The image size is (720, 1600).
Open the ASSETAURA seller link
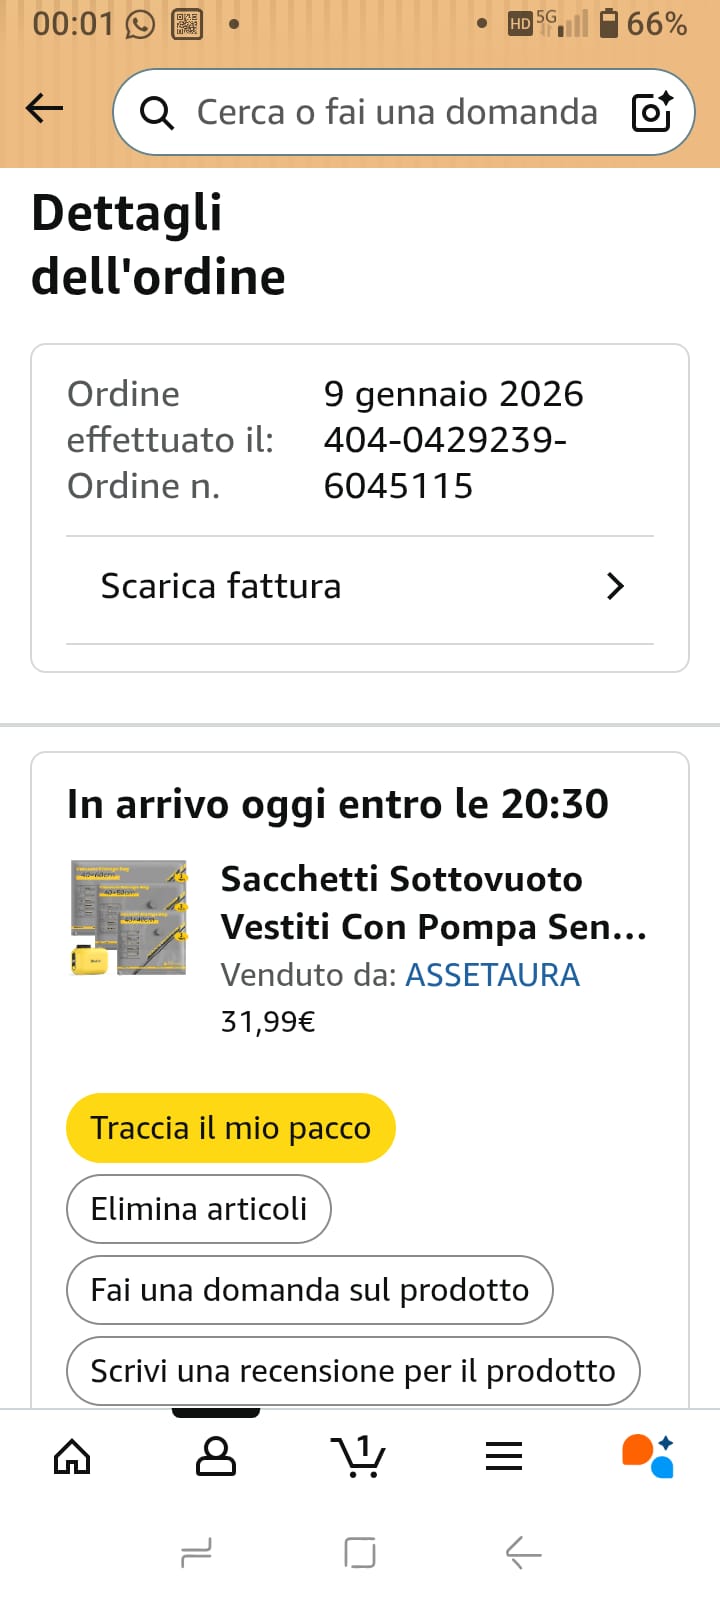pos(492,975)
